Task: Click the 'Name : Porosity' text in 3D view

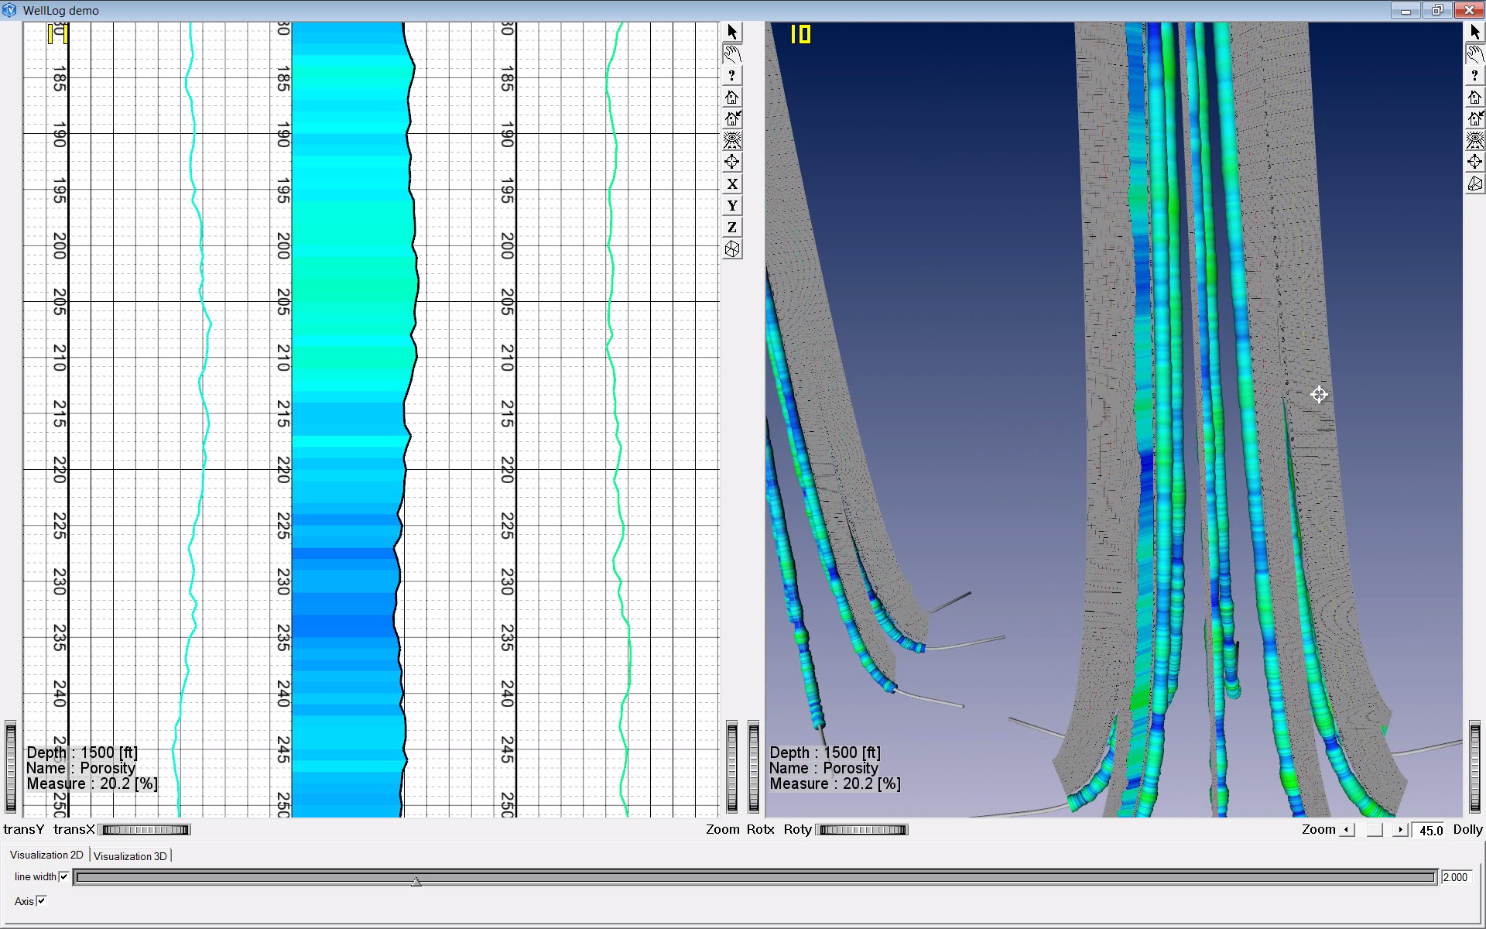Action: click(x=824, y=768)
